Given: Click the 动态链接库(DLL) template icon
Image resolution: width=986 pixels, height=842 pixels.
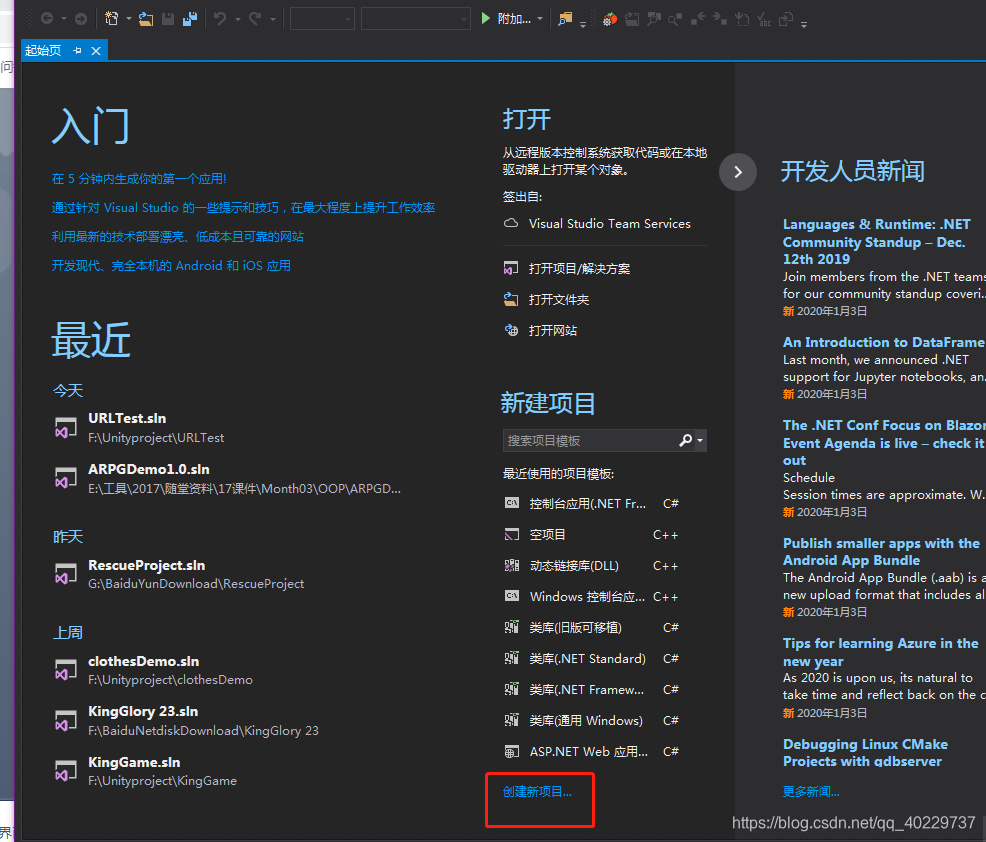Looking at the screenshot, I should (512, 565).
